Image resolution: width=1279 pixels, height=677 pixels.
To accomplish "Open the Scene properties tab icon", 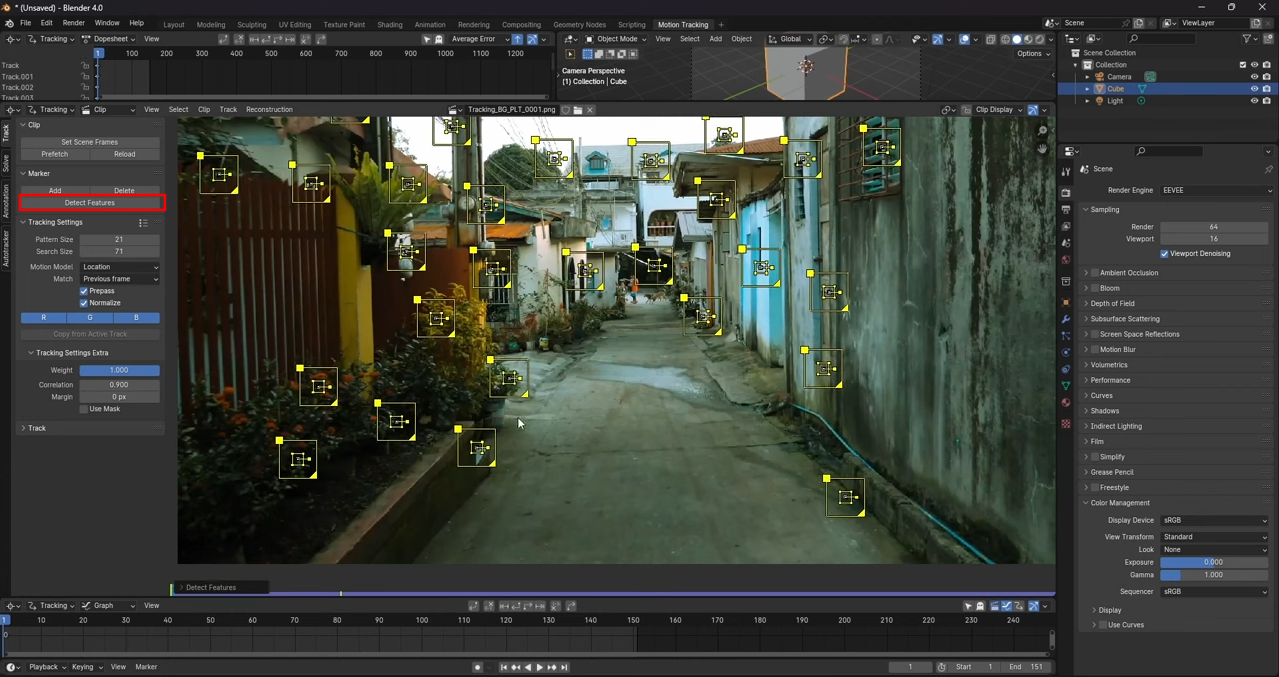I will point(1066,243).
